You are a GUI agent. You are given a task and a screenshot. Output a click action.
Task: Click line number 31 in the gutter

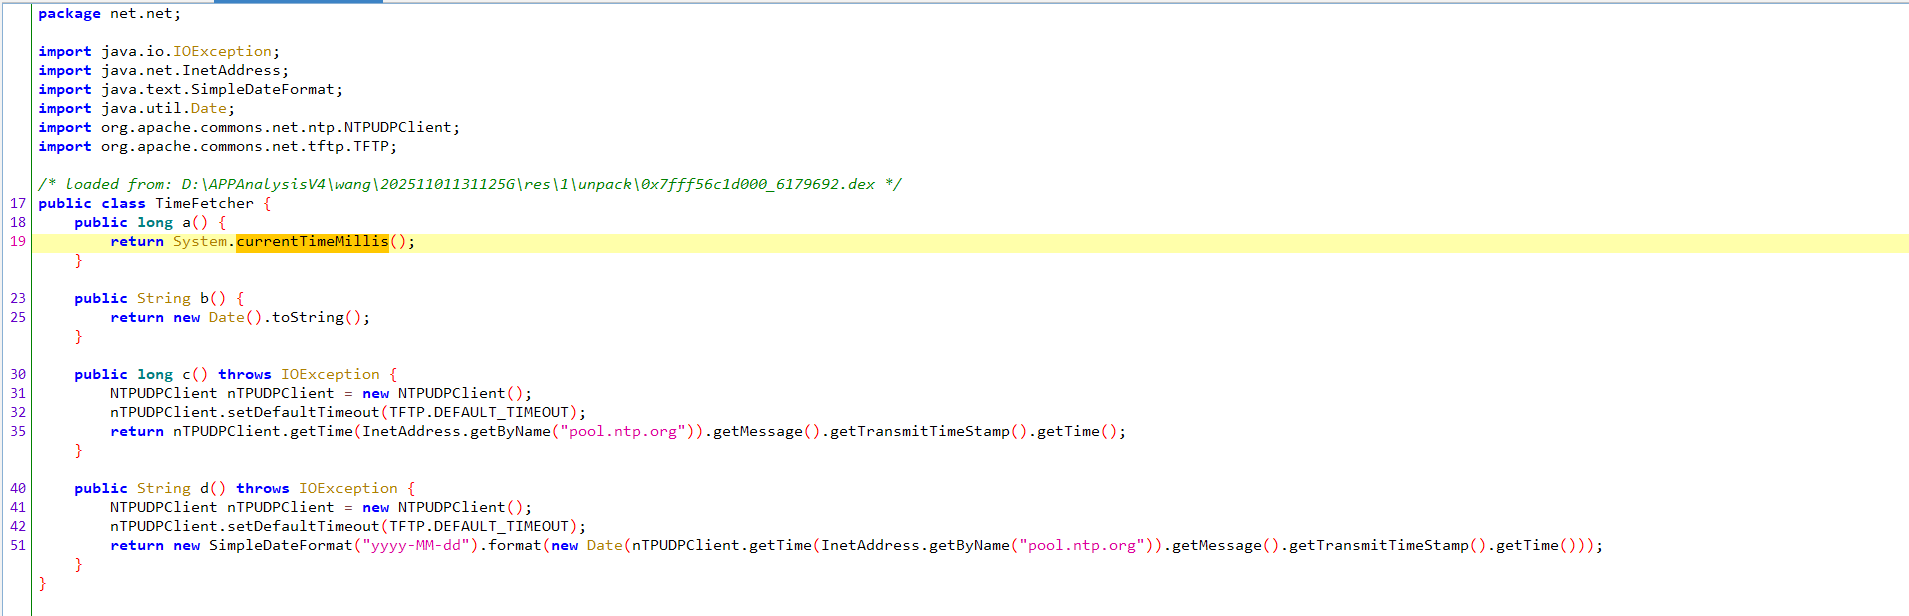click(x=18, y=394)
